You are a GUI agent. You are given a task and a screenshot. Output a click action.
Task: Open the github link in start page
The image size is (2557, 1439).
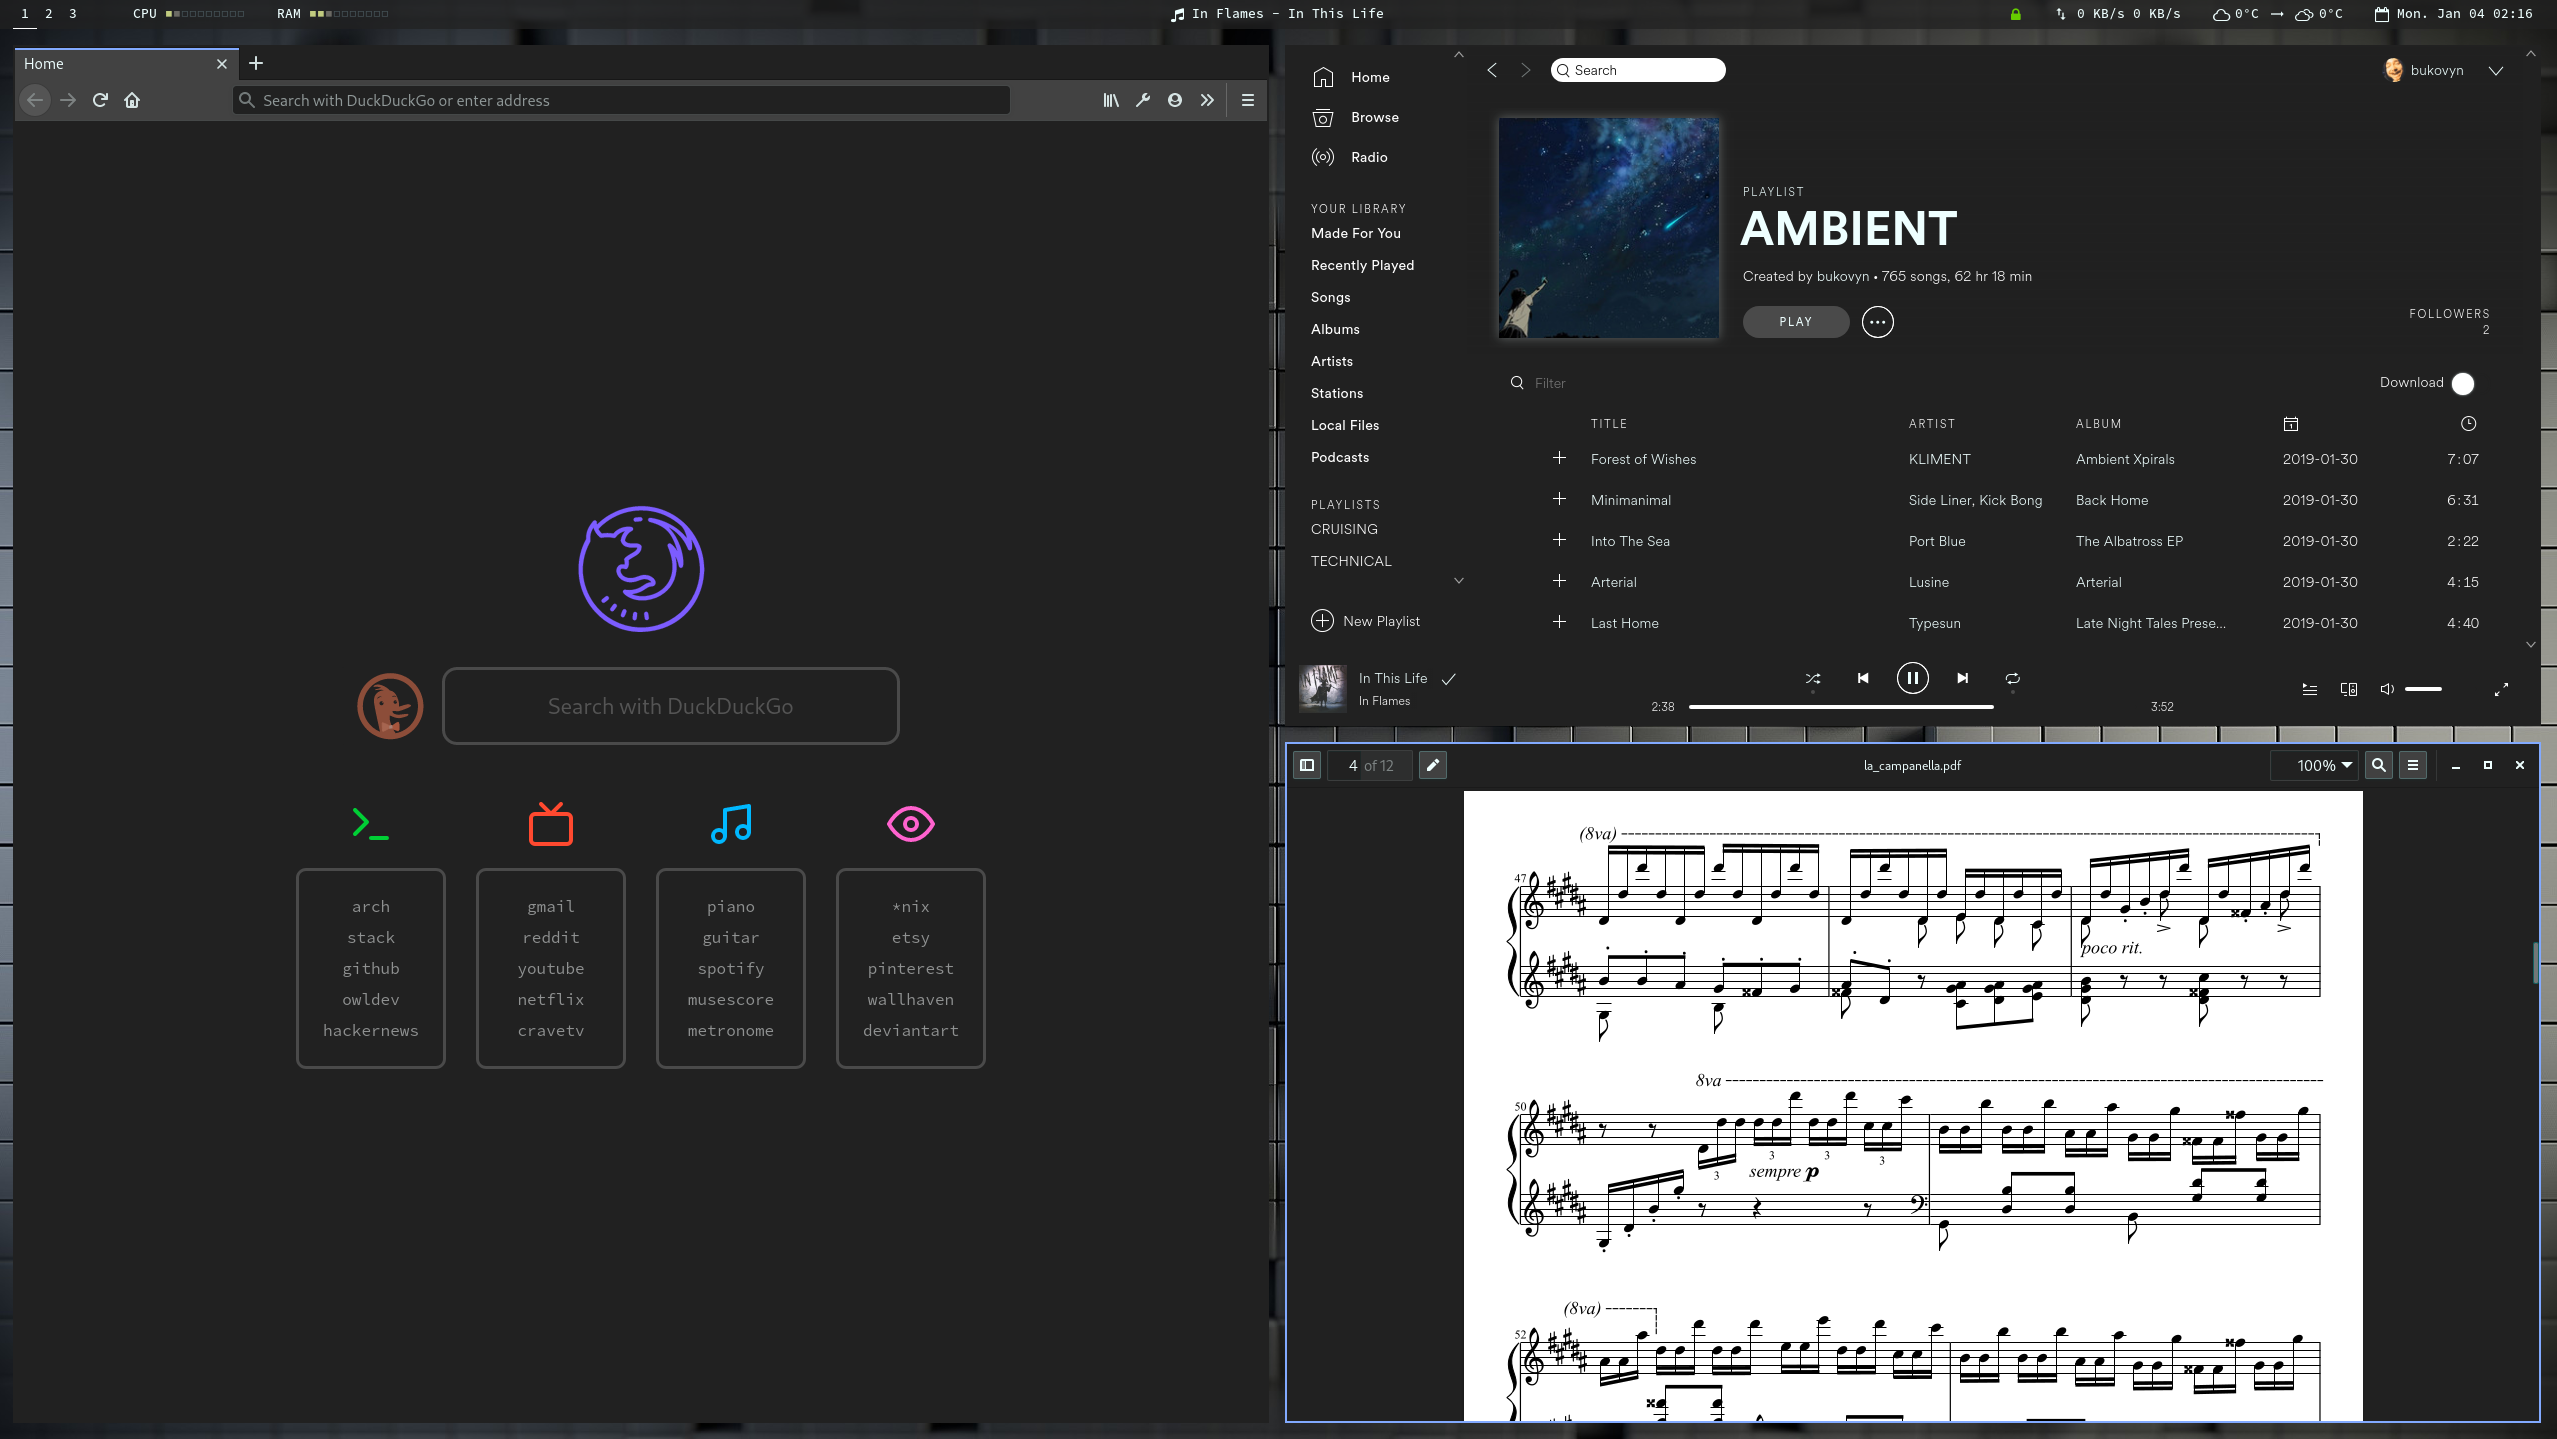pos(370,968)
